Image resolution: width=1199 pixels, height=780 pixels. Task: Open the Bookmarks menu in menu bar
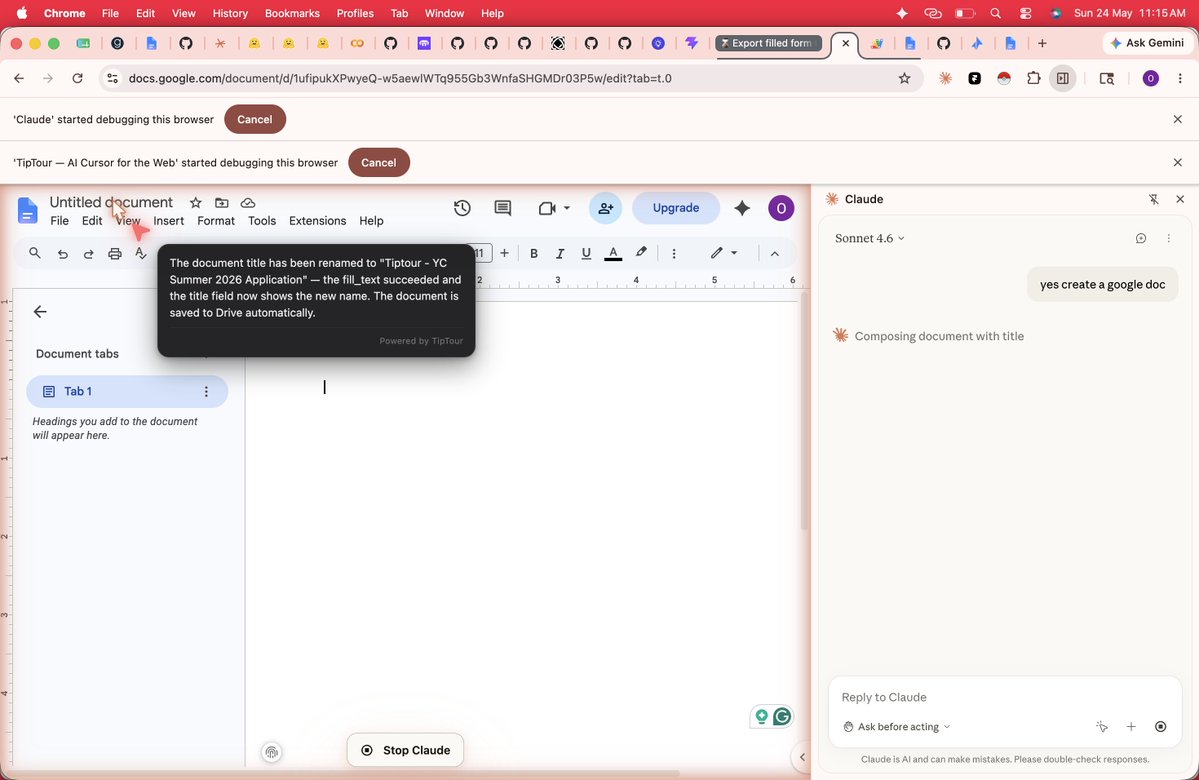[x=290, y=13]
